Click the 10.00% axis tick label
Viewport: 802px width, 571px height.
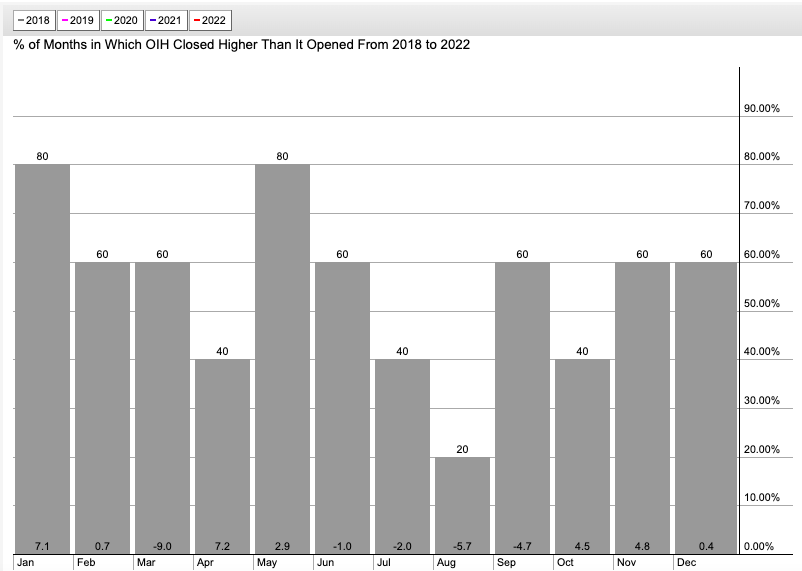762,497
